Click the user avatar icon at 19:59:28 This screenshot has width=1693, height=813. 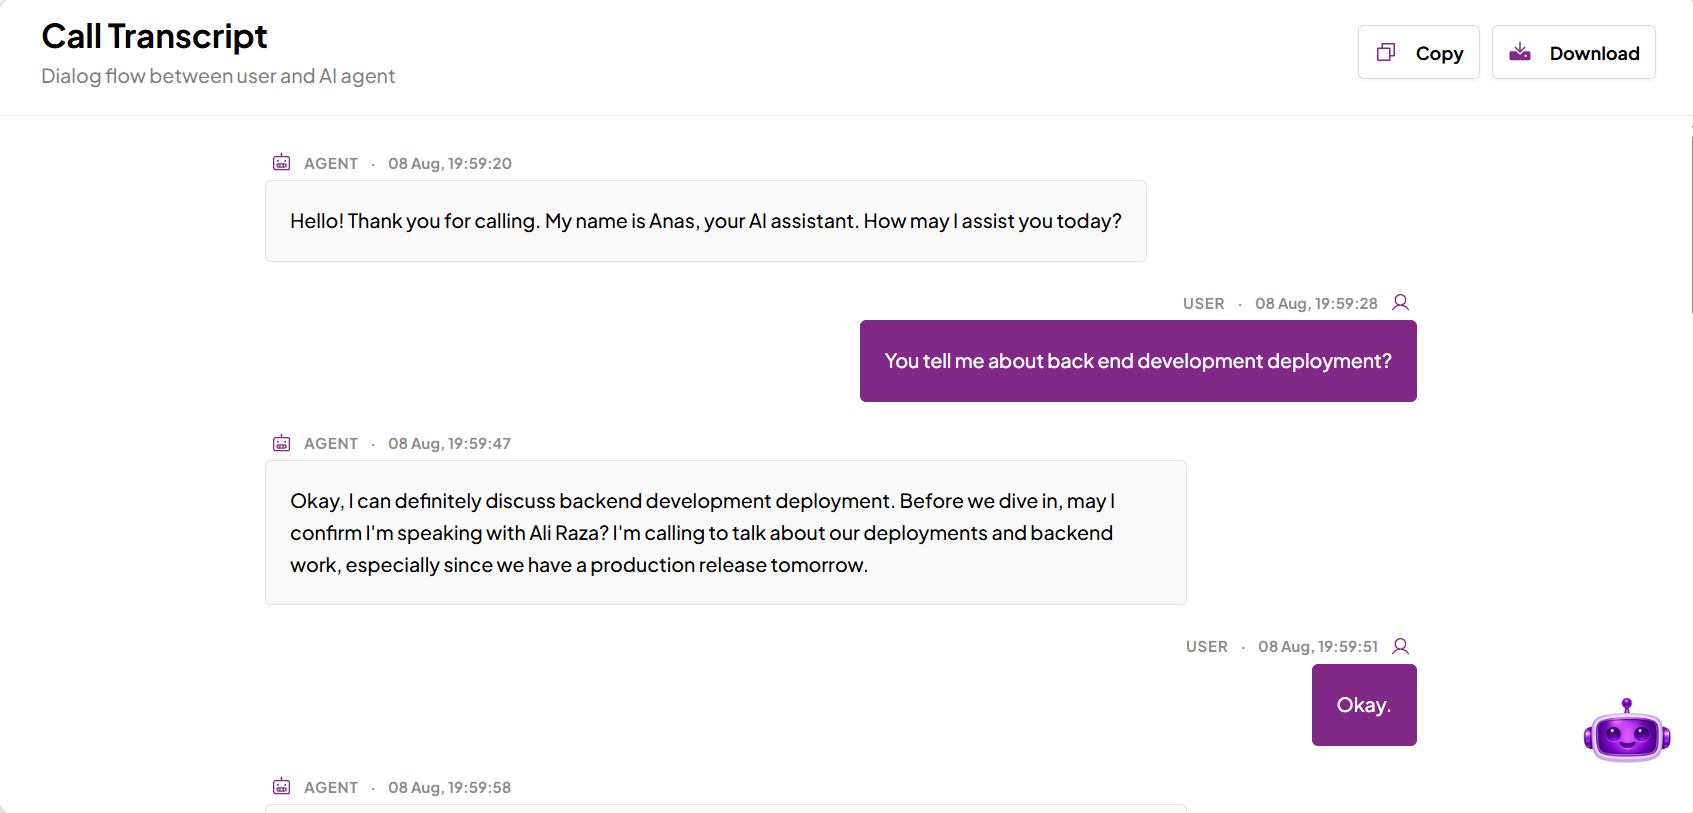tap(1401, 302)
